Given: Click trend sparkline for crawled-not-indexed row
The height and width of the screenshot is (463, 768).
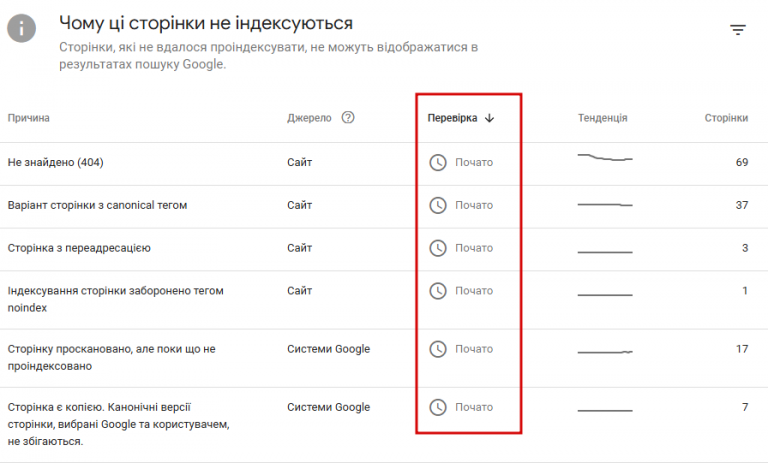Looking at the screenshot, I should pyautogui.click(x=605, y=352).
